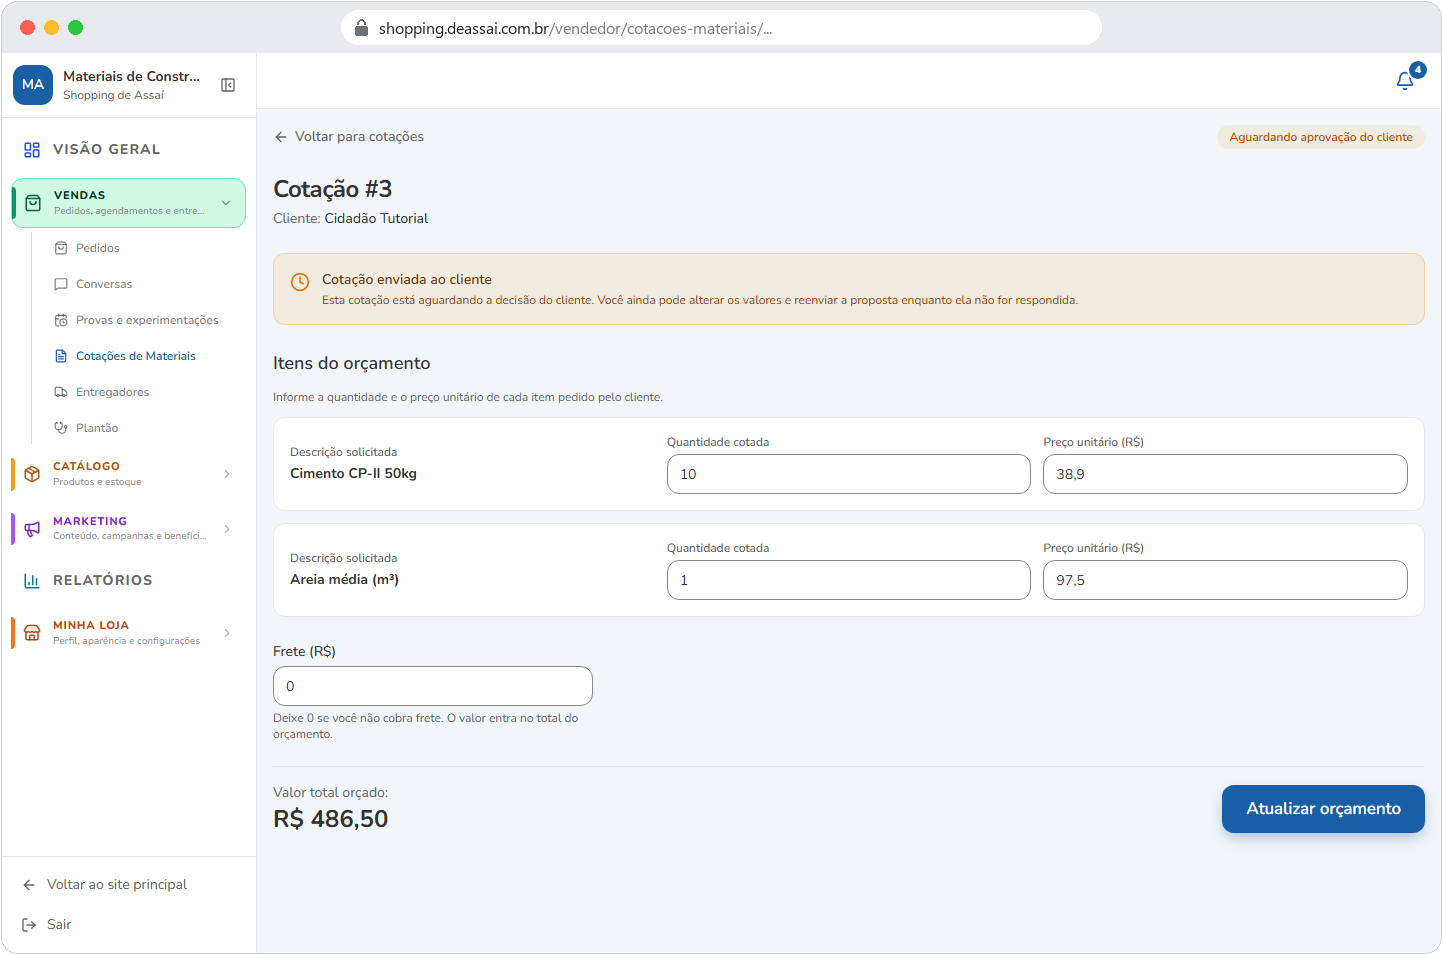
Task: Click the Visão Geral grid icon
Action: tap(32, 150)
